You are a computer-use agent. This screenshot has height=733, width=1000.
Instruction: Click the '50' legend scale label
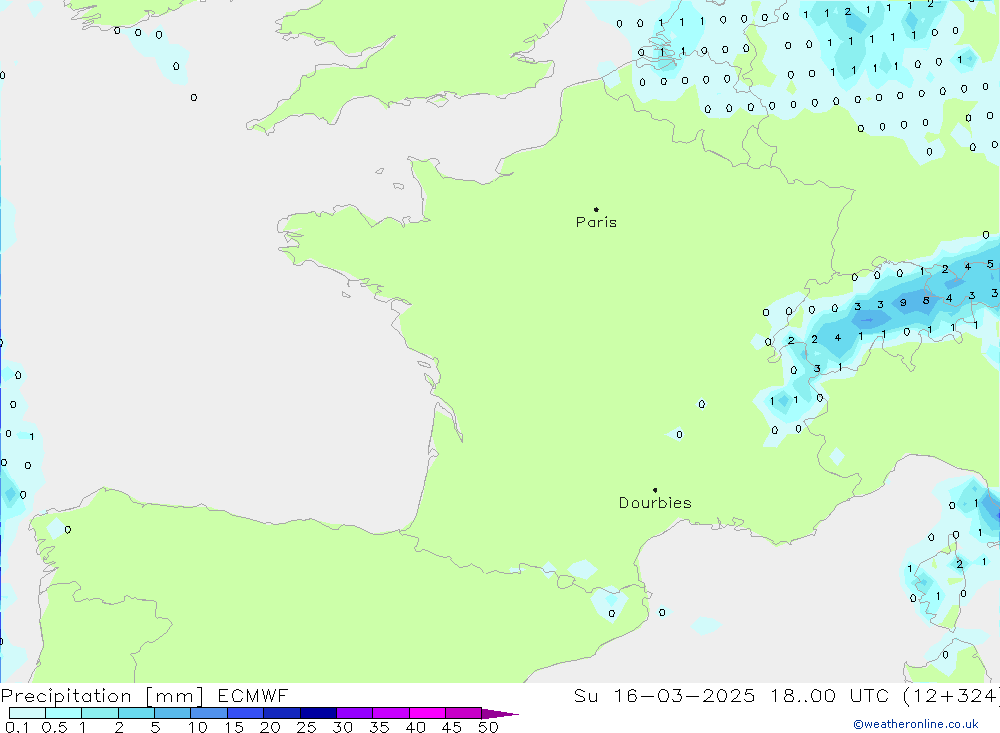(488, 727)
